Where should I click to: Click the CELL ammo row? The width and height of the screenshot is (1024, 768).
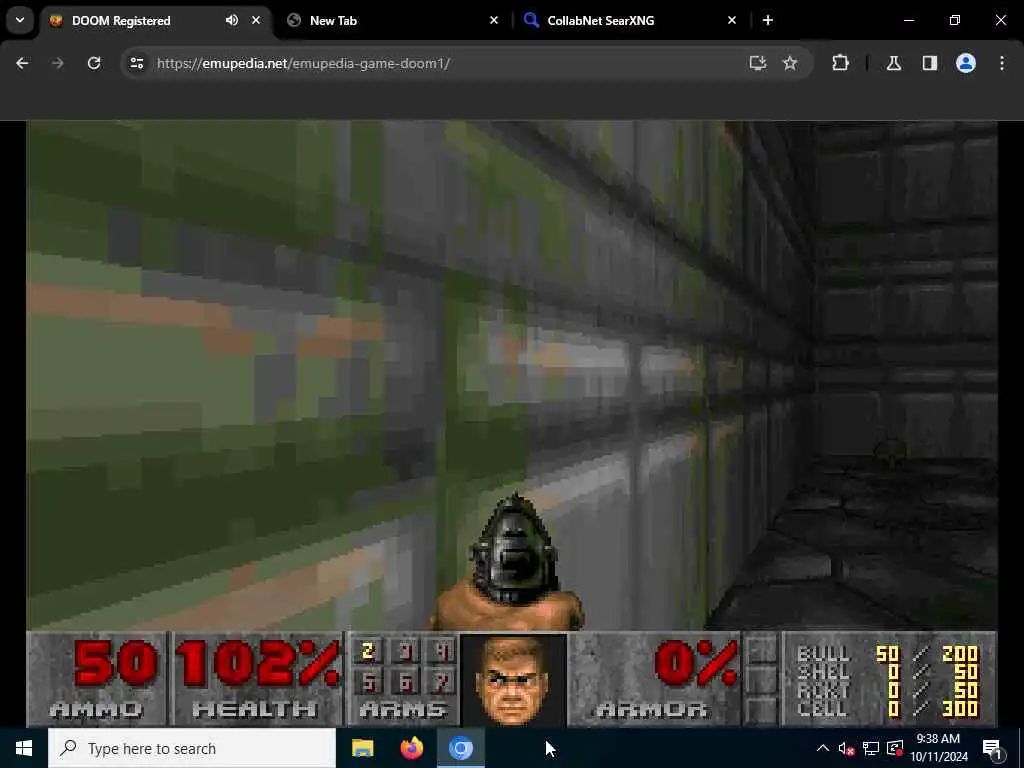click(888, 708)
